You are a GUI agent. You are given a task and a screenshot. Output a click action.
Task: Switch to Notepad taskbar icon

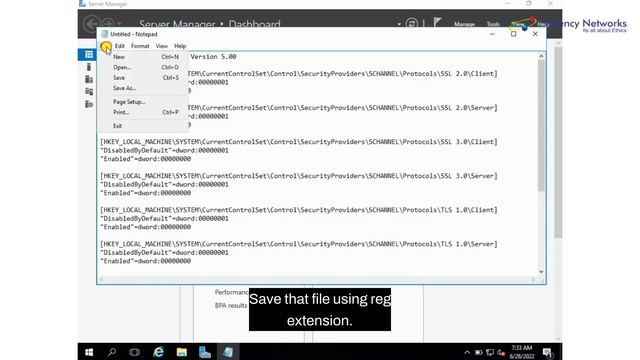(228, 352)
